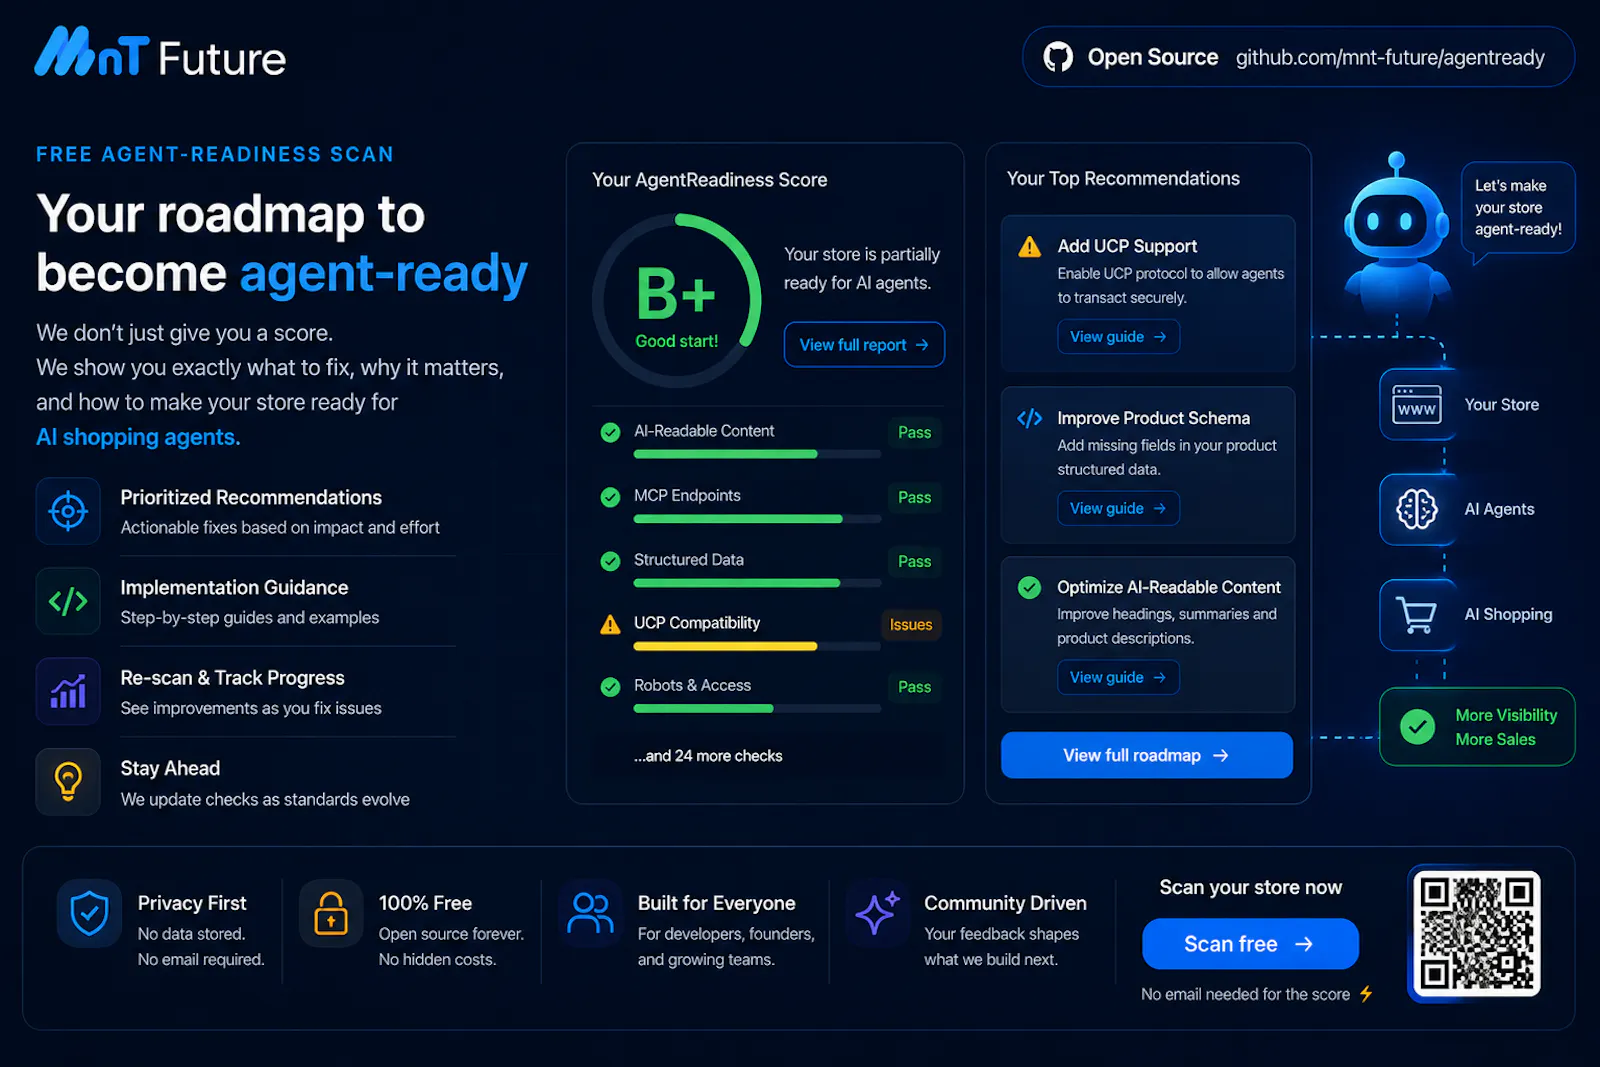Click the View full roadmap button
1600x1067 pixels.
[x=1147, y=755]
